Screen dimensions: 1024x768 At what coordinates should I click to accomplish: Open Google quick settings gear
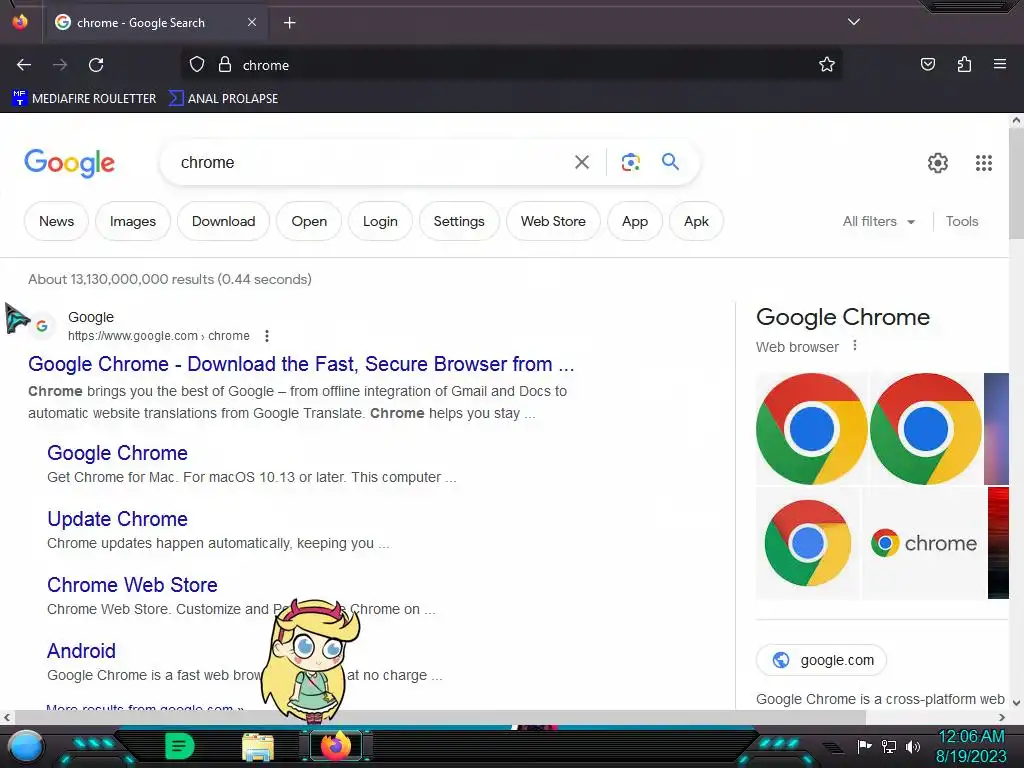tap(938, 163)
